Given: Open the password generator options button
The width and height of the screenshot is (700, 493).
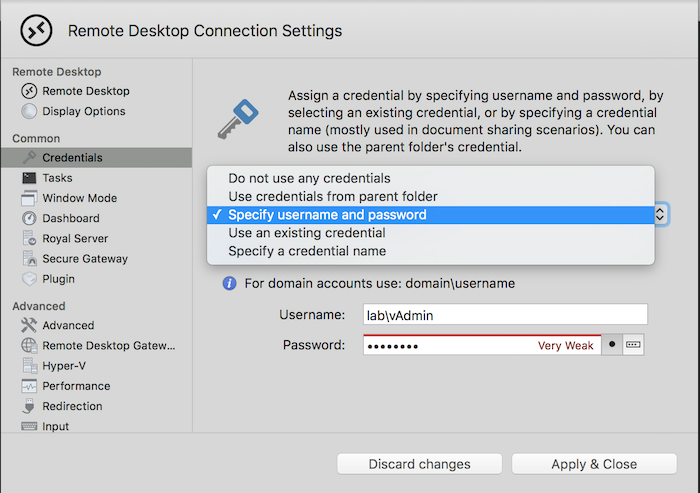Looking at the screenshot, I should pyautogui.click(x=632, y=345).
